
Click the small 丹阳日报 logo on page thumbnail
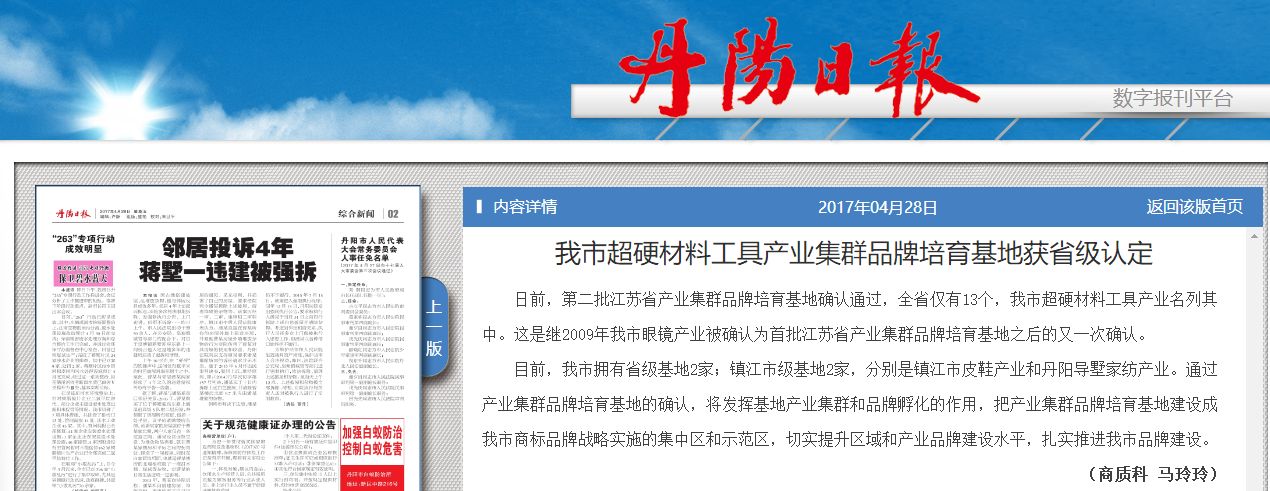[71, 212]
